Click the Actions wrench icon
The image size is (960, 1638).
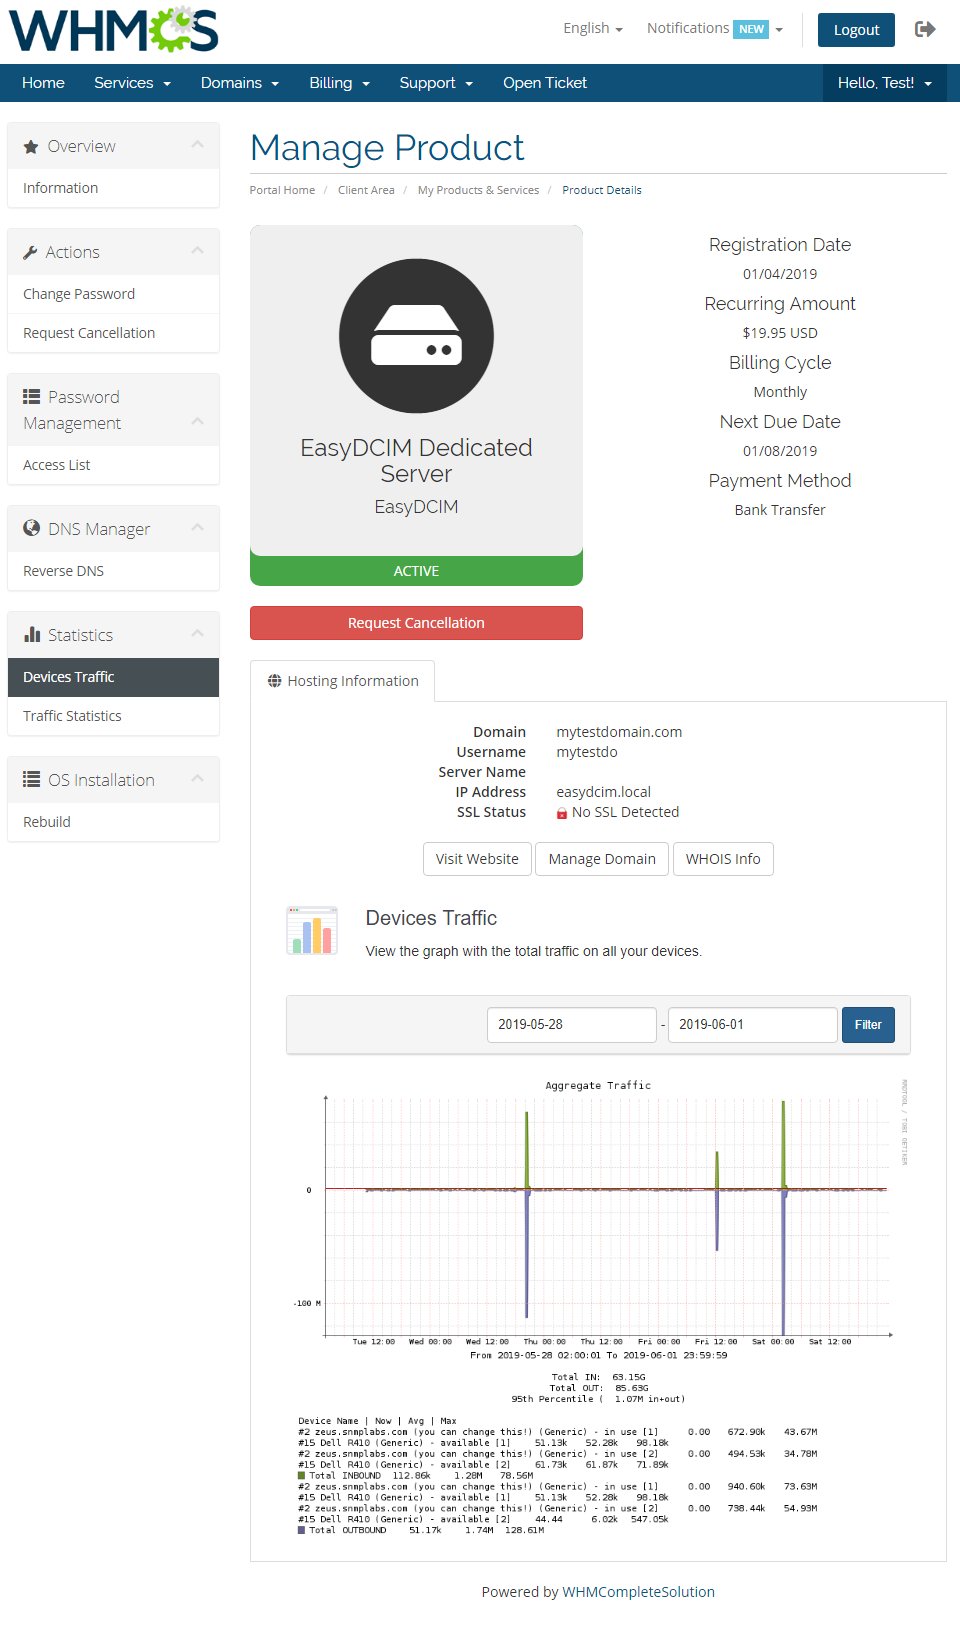tap(30, 252)
